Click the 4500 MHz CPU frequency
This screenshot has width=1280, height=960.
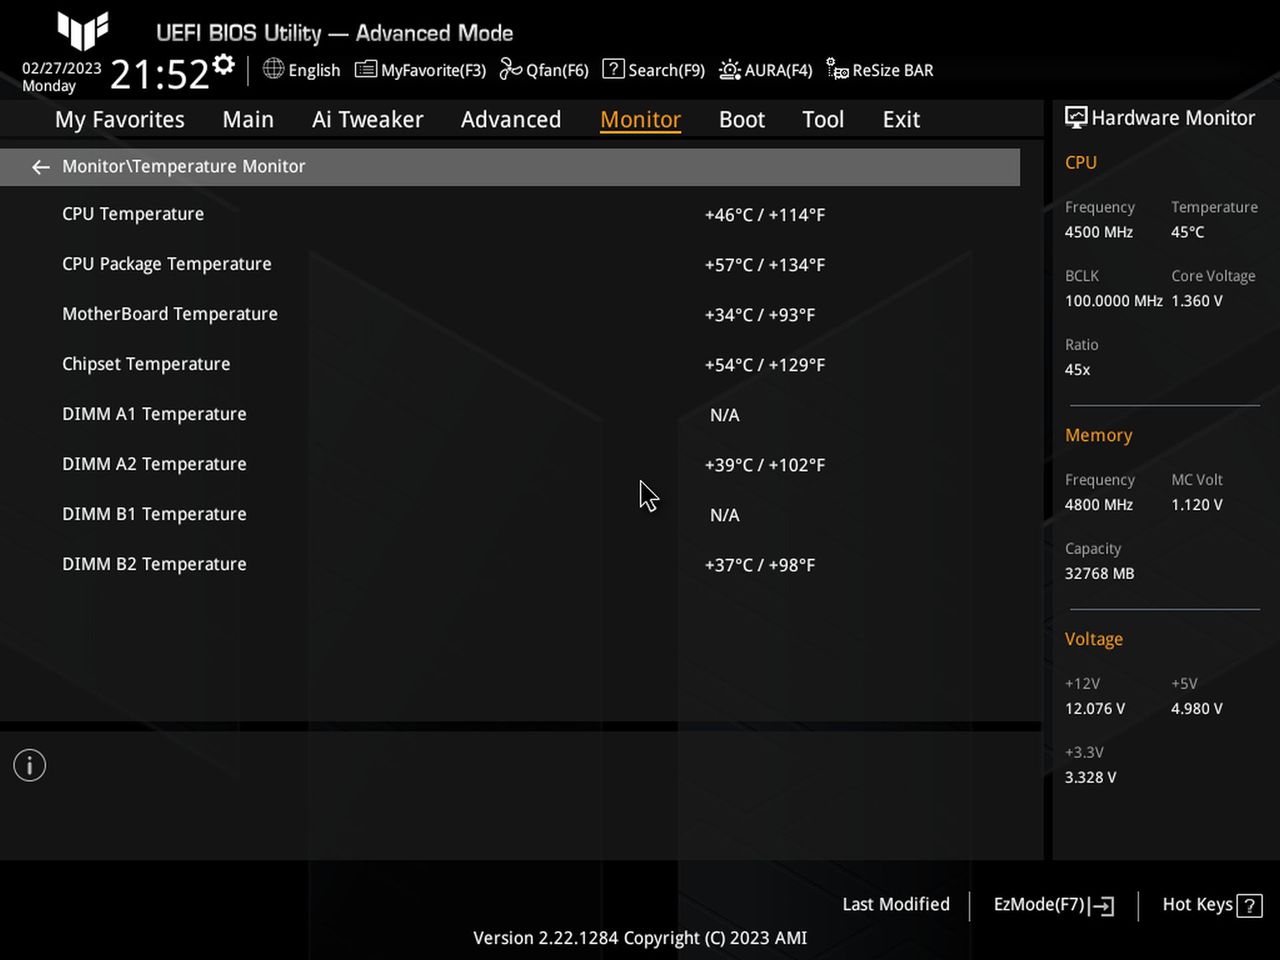pyautogui.click(x=1099, y=232)
